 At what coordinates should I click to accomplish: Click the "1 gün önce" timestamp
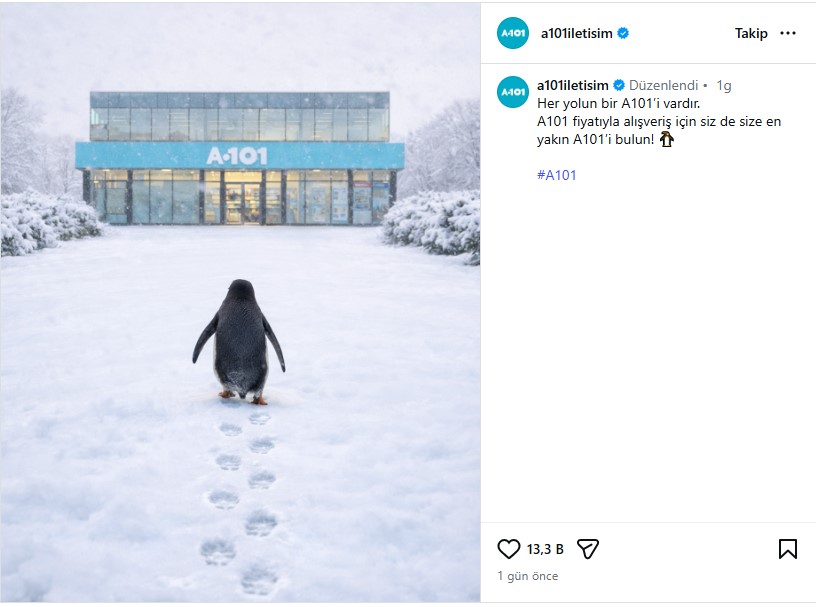pyautogui.click(x=528, y=576)
